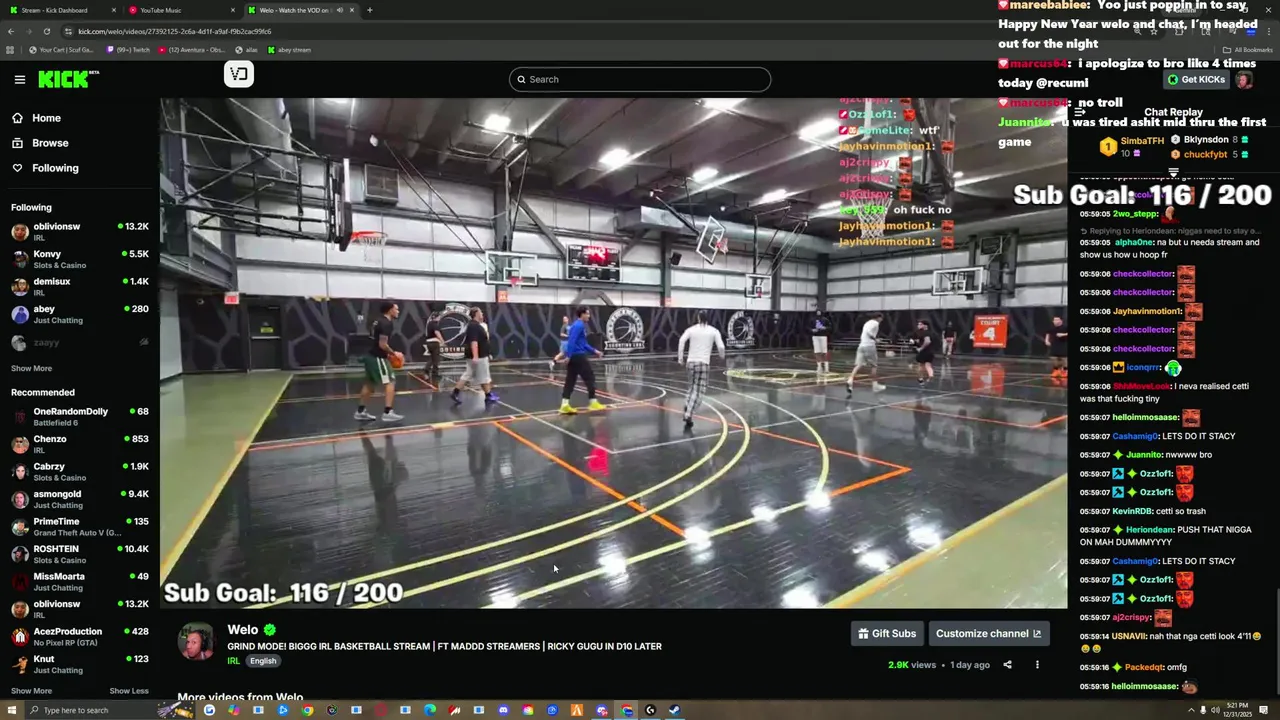Expand Recommended list with Show More
The height and width of the screenshot is (720, 1280).
(31, 691)
